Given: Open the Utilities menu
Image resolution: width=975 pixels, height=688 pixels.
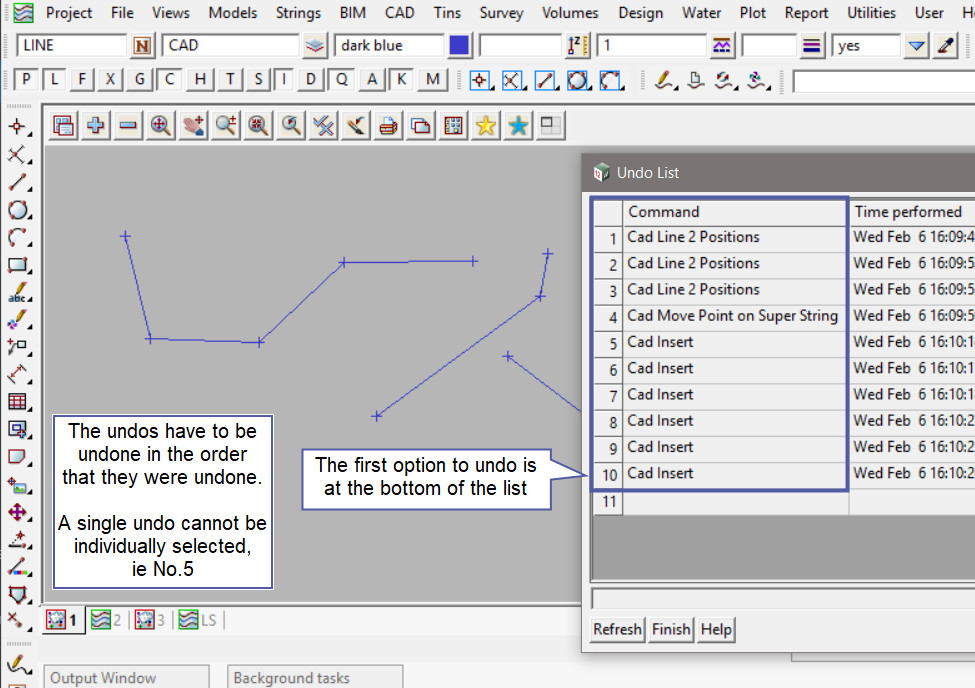Looking at the screenshot, I should click(x=871, y=13).
